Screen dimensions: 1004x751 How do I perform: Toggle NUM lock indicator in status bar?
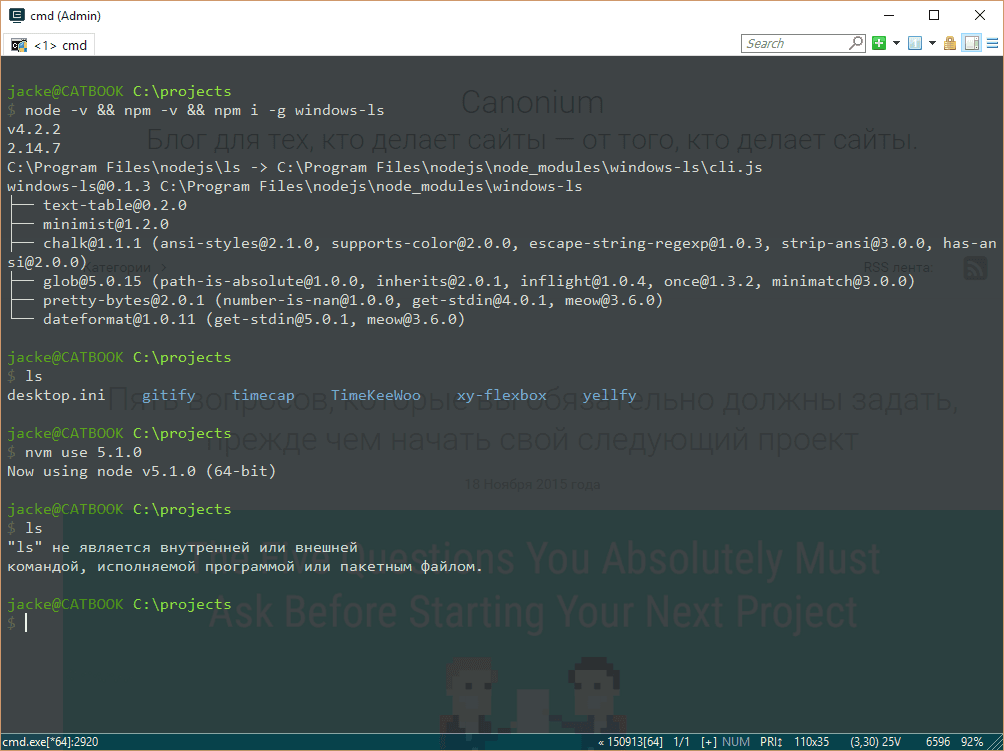(736, 742)
